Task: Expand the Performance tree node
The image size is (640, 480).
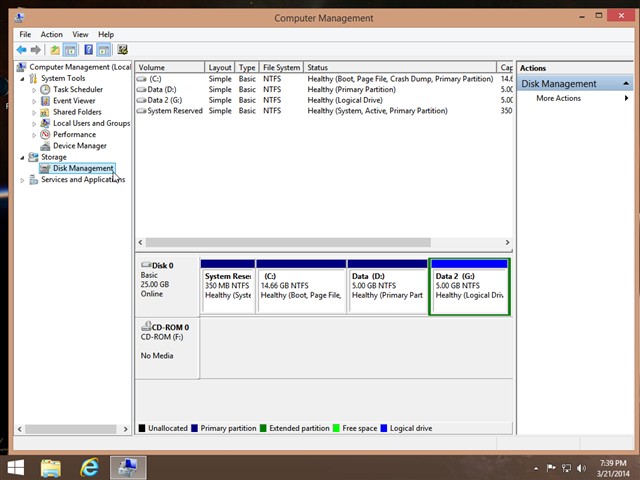Action: pos(34,135)
